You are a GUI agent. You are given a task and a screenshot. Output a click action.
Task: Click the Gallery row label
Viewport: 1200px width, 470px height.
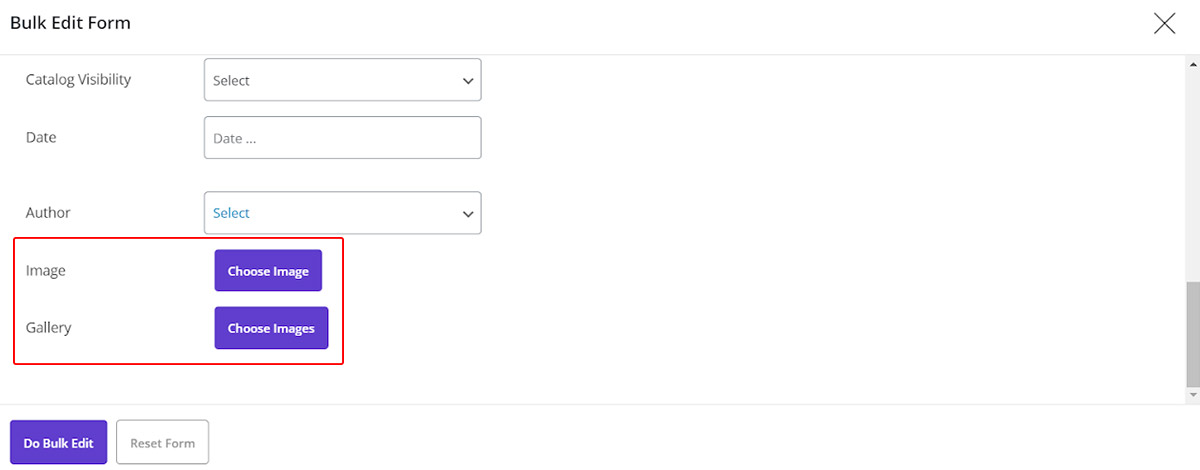[x=48, y=327]
